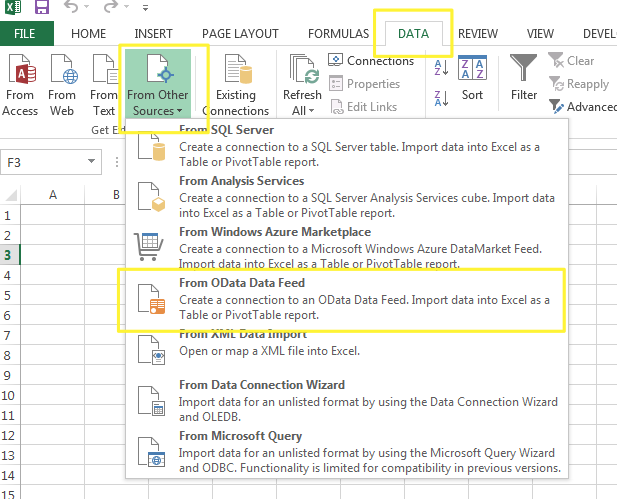The height and width of the screenshot is (499, 617).
Task: Open the Redo history dropdown arrow
Action: point(126,7)
